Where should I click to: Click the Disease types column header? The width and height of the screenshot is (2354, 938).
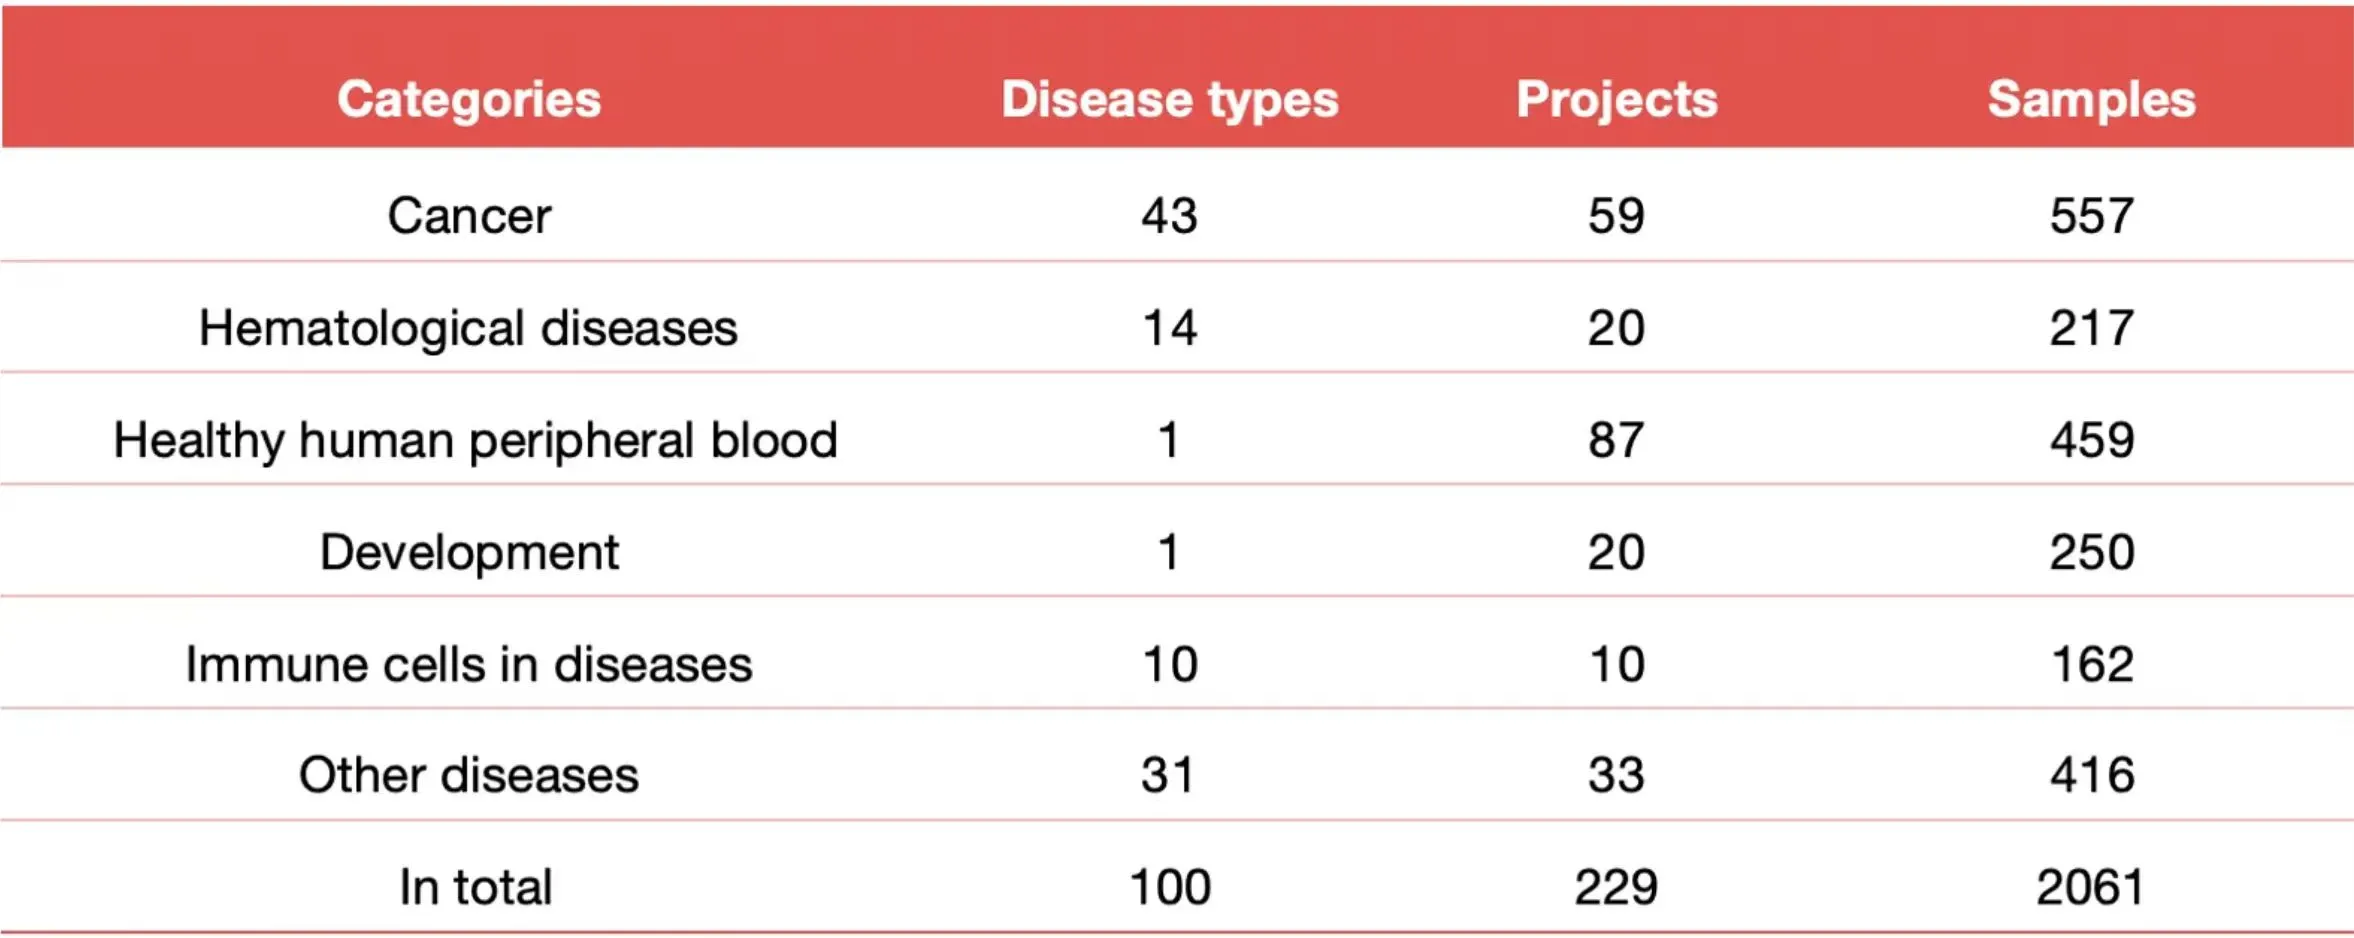1169,99
